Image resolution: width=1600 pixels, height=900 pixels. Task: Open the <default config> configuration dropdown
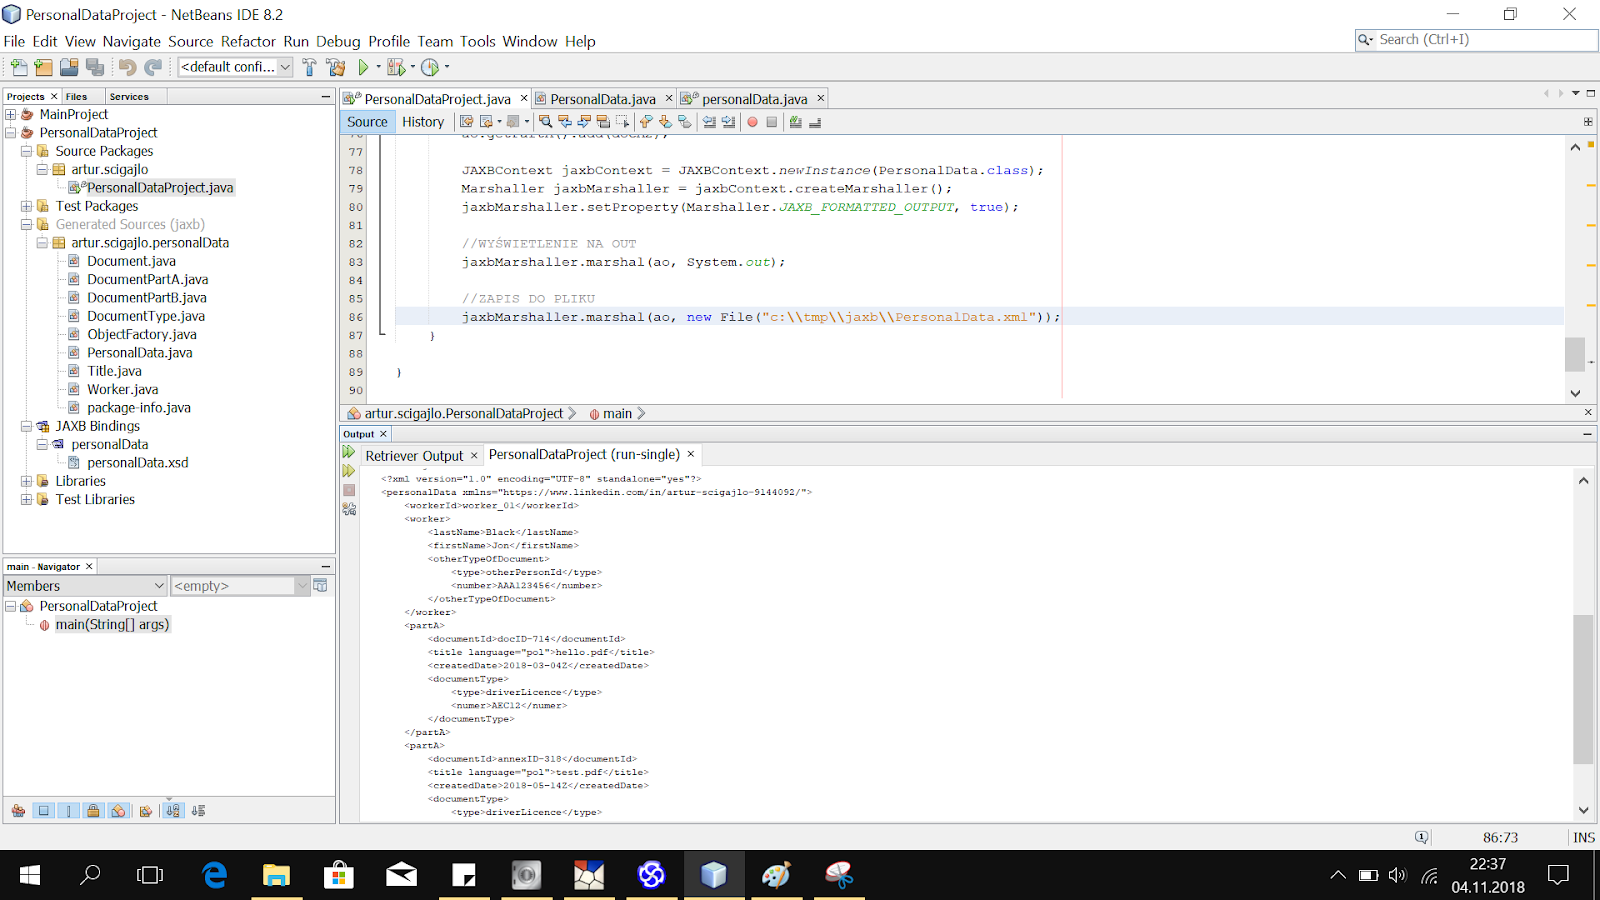pyautogui.click(x=232, y=67)
